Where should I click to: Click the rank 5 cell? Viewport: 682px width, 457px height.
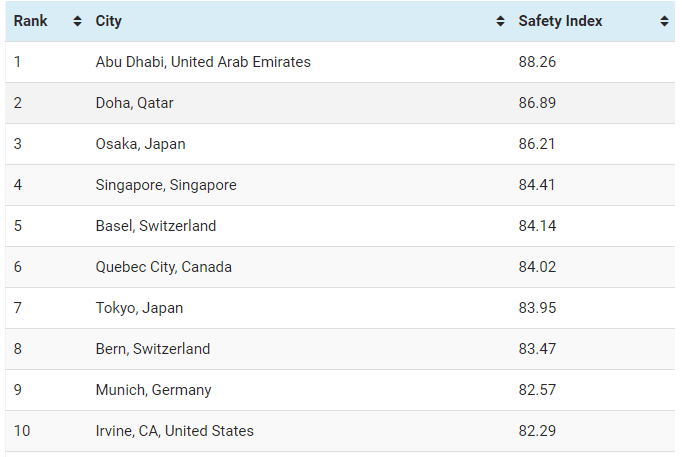click(x=18, y=226)
